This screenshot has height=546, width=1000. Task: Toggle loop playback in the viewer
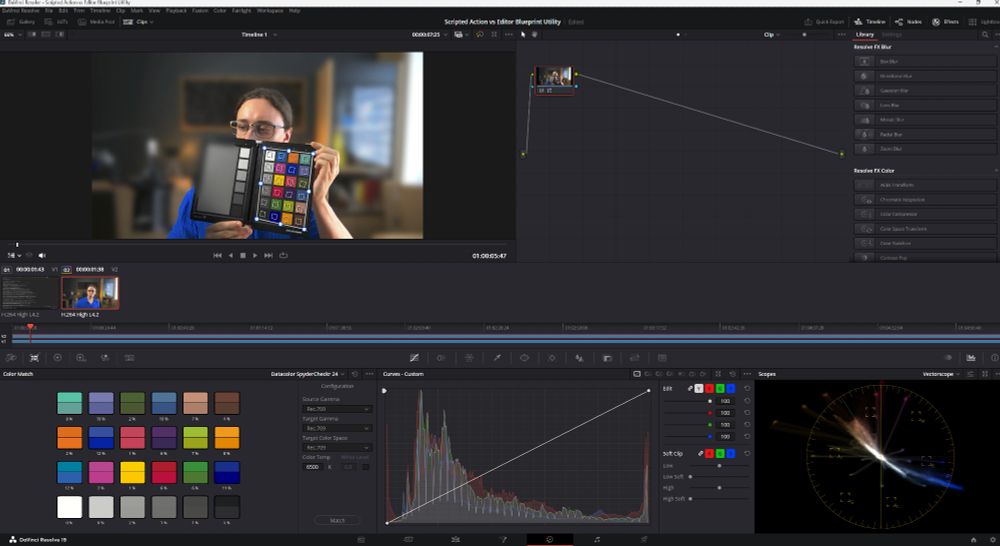point(283,255)
